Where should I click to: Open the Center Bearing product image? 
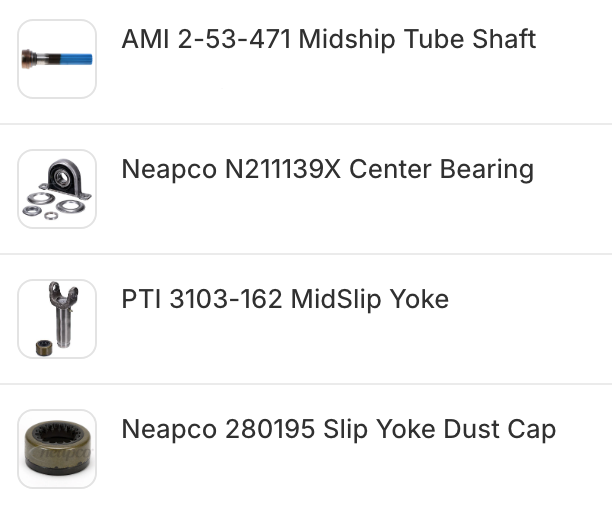(x=57, y=189)
